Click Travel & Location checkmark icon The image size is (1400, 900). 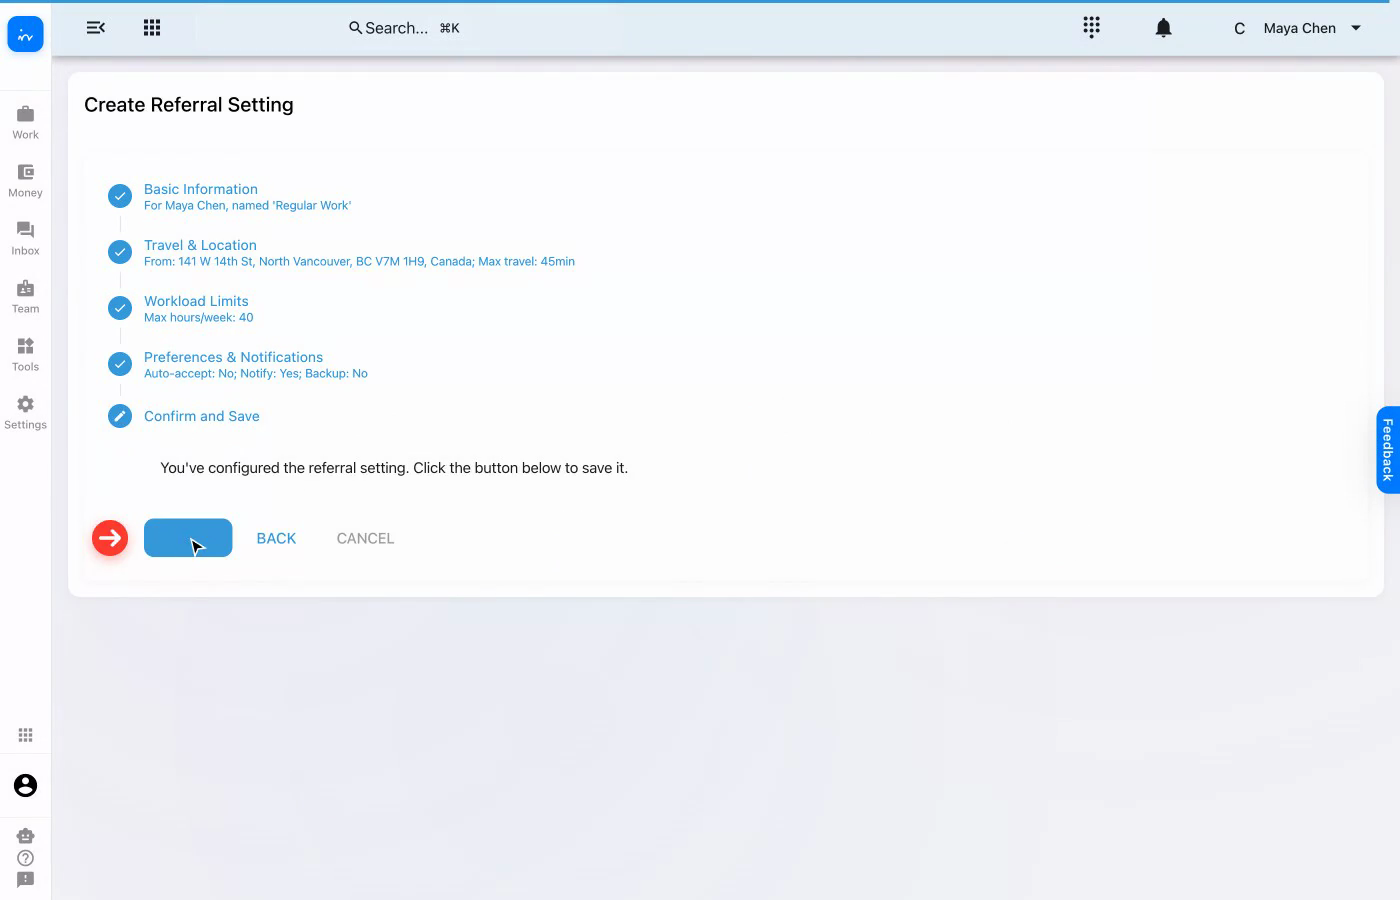click(120, 252)
